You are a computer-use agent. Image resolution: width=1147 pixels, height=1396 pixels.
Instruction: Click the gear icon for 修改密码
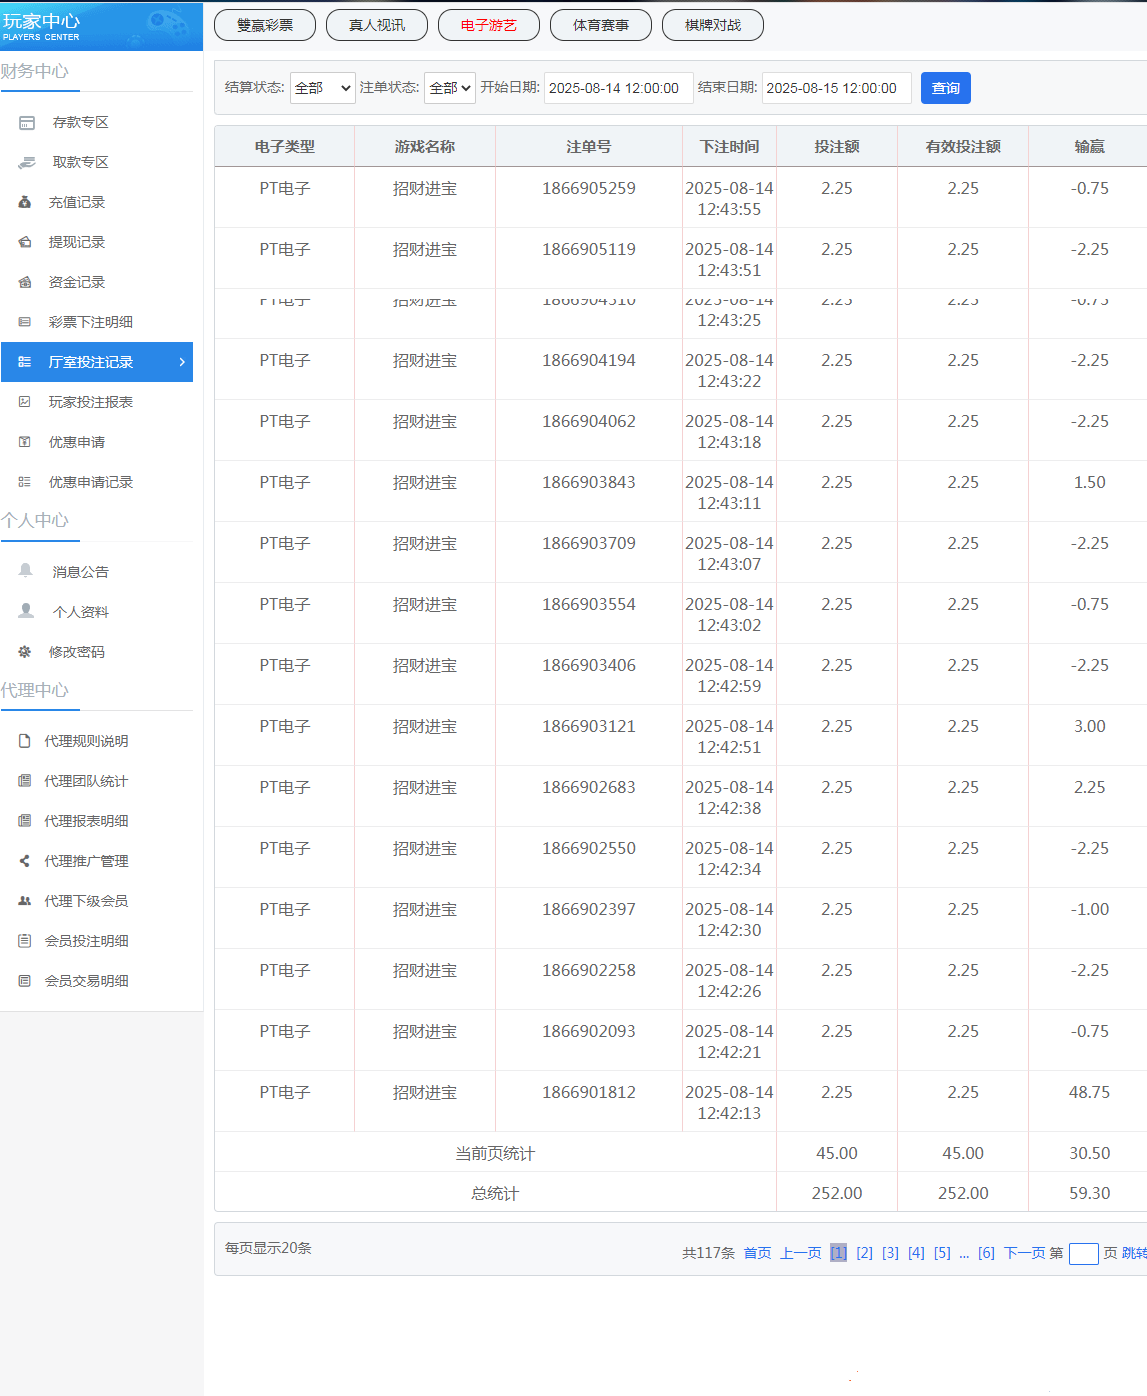tap(25, 652)
